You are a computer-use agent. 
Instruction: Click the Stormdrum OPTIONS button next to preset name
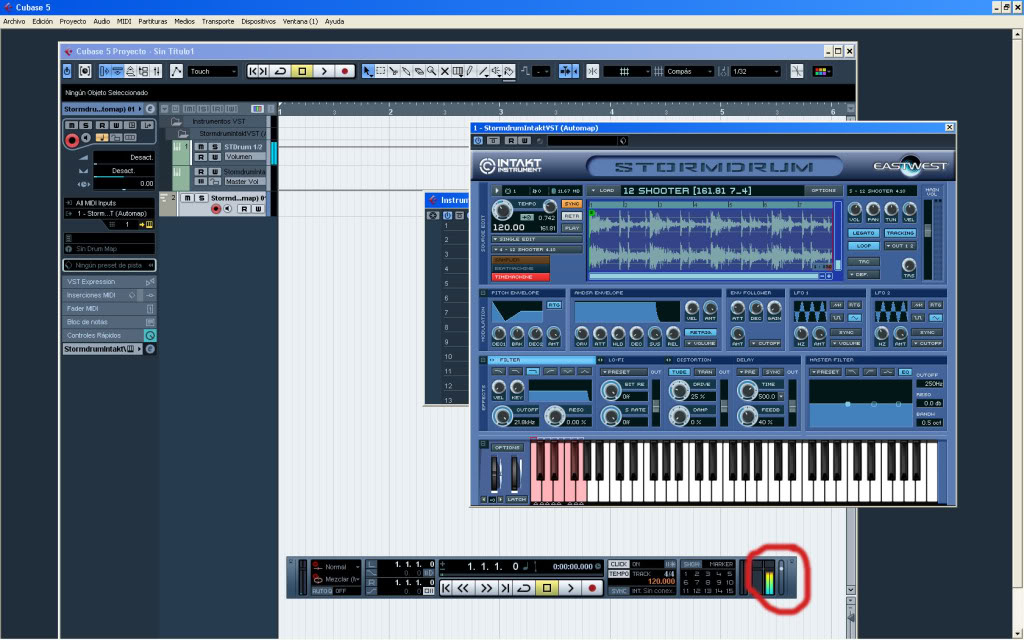click(824, 190)
